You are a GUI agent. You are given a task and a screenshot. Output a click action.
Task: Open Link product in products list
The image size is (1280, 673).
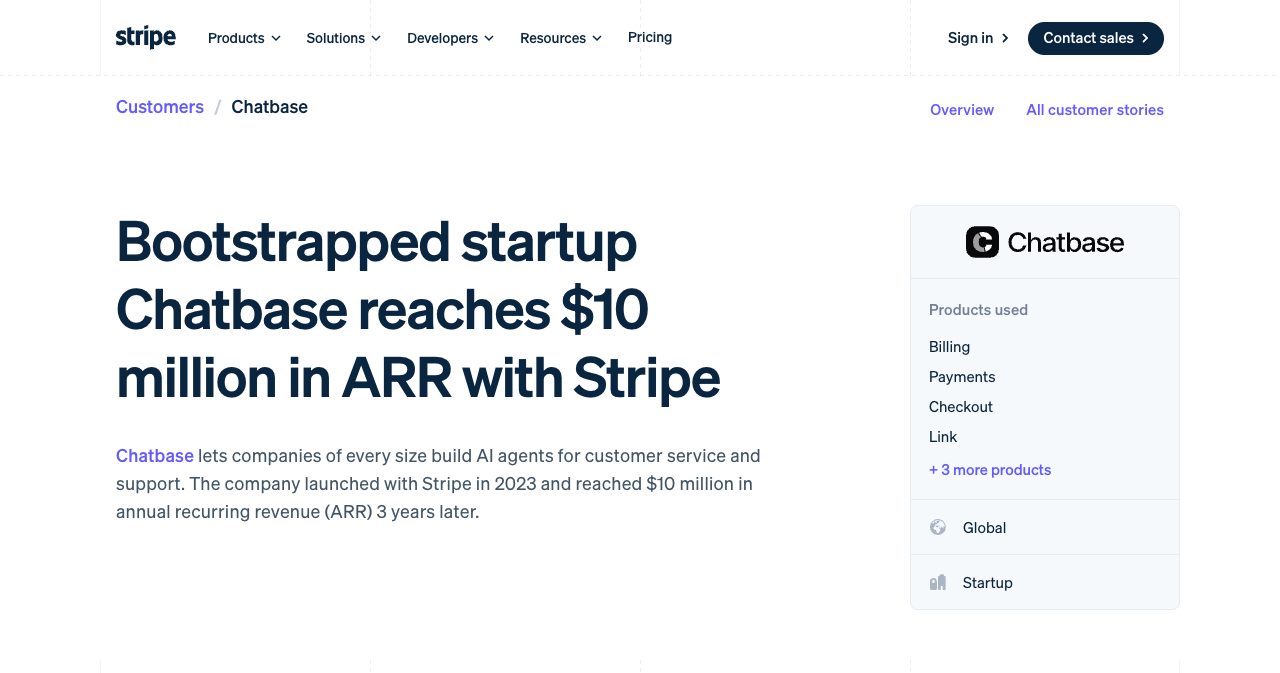[943, 437]
